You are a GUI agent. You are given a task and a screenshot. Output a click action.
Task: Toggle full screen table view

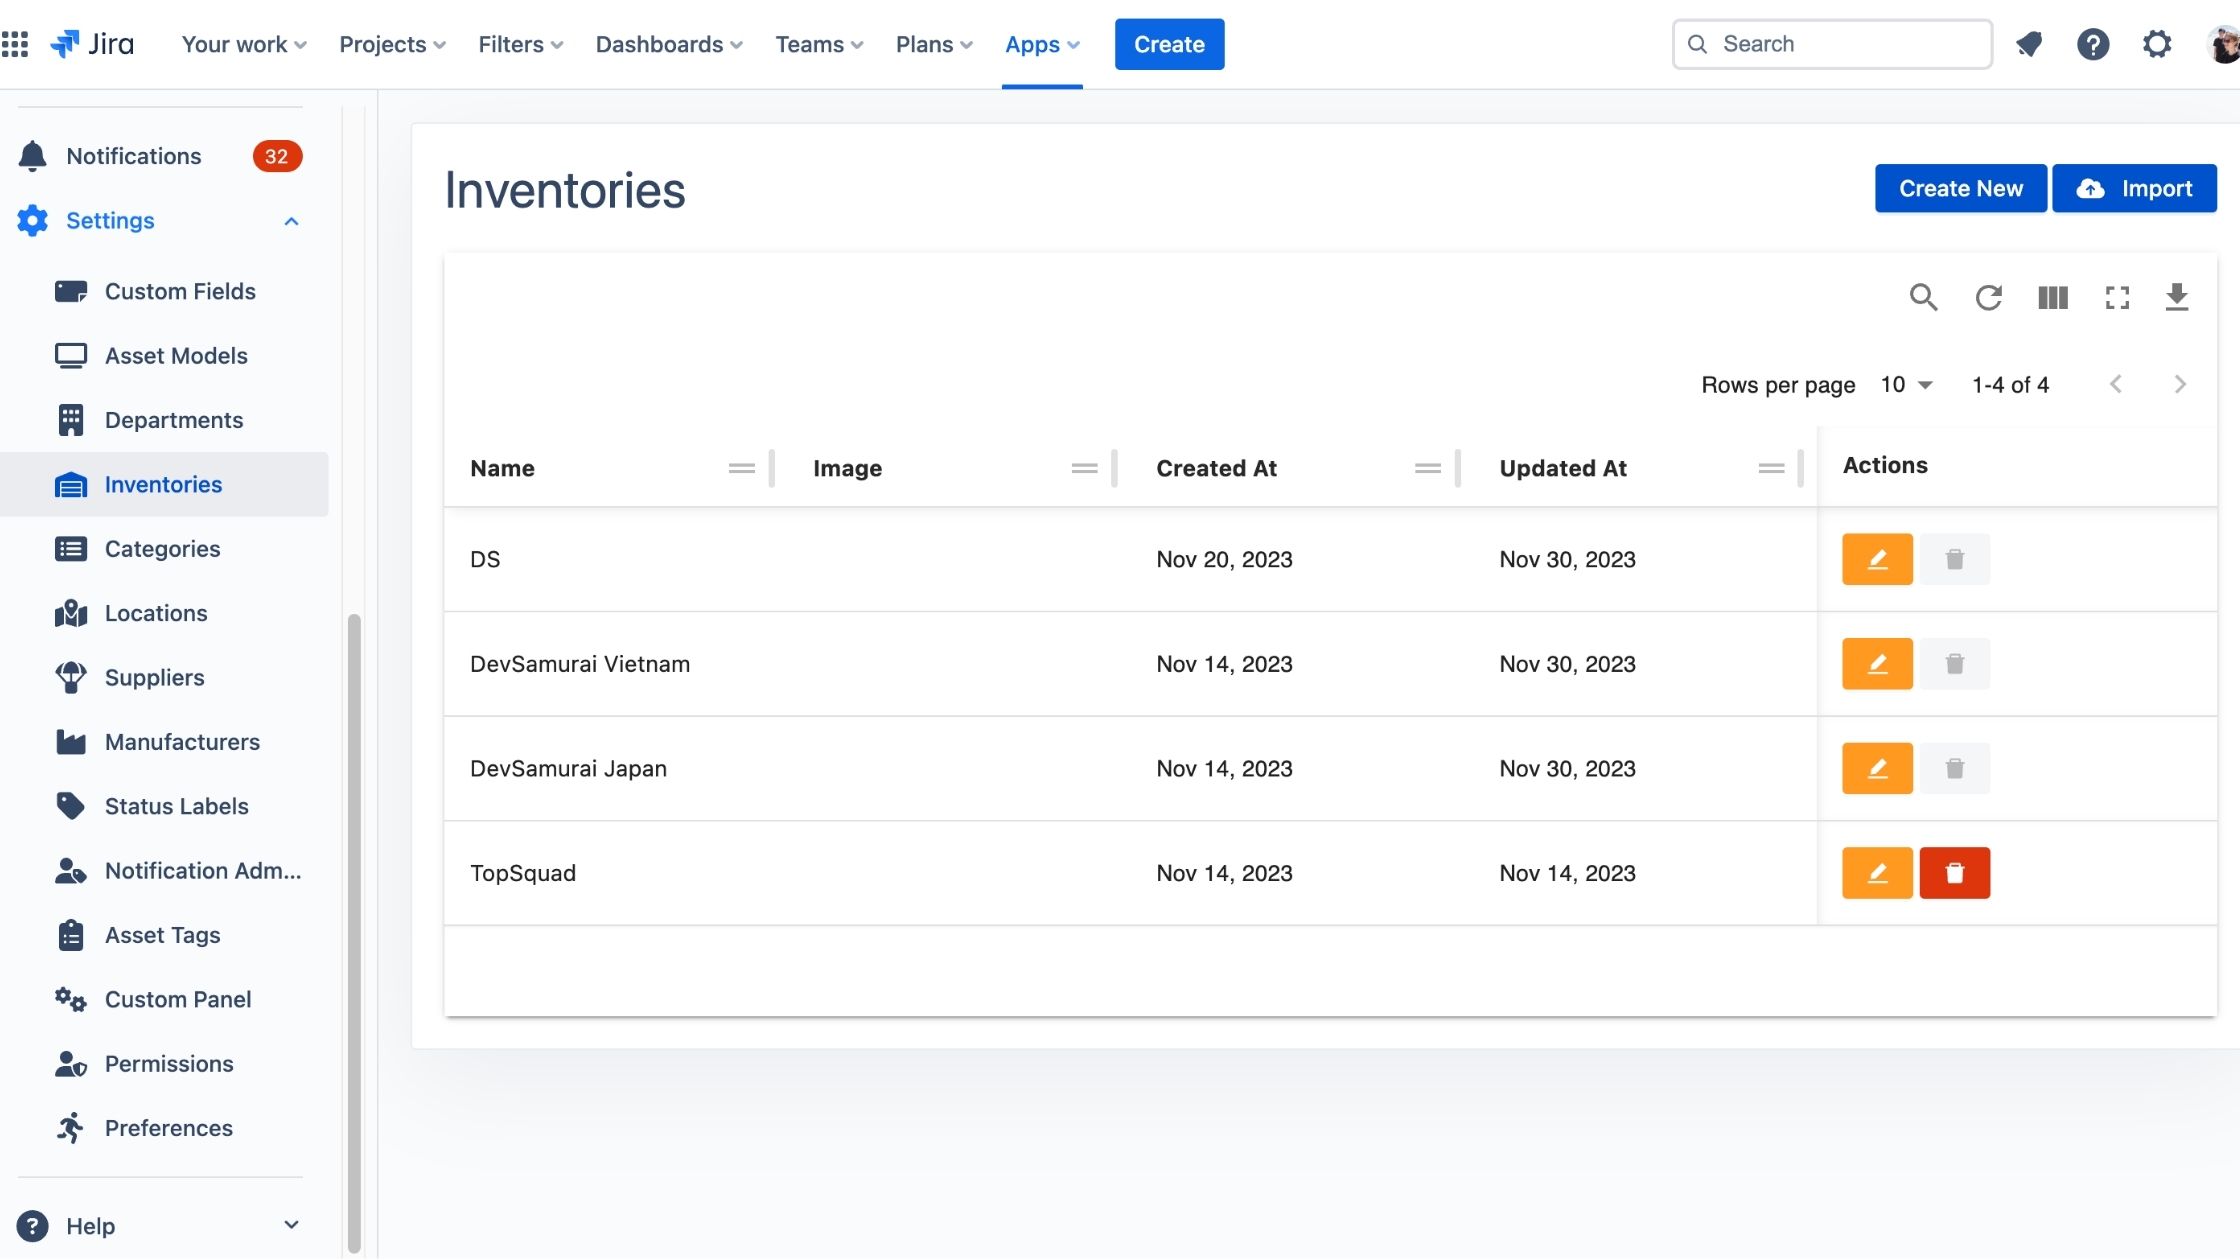click(2117, 297)
